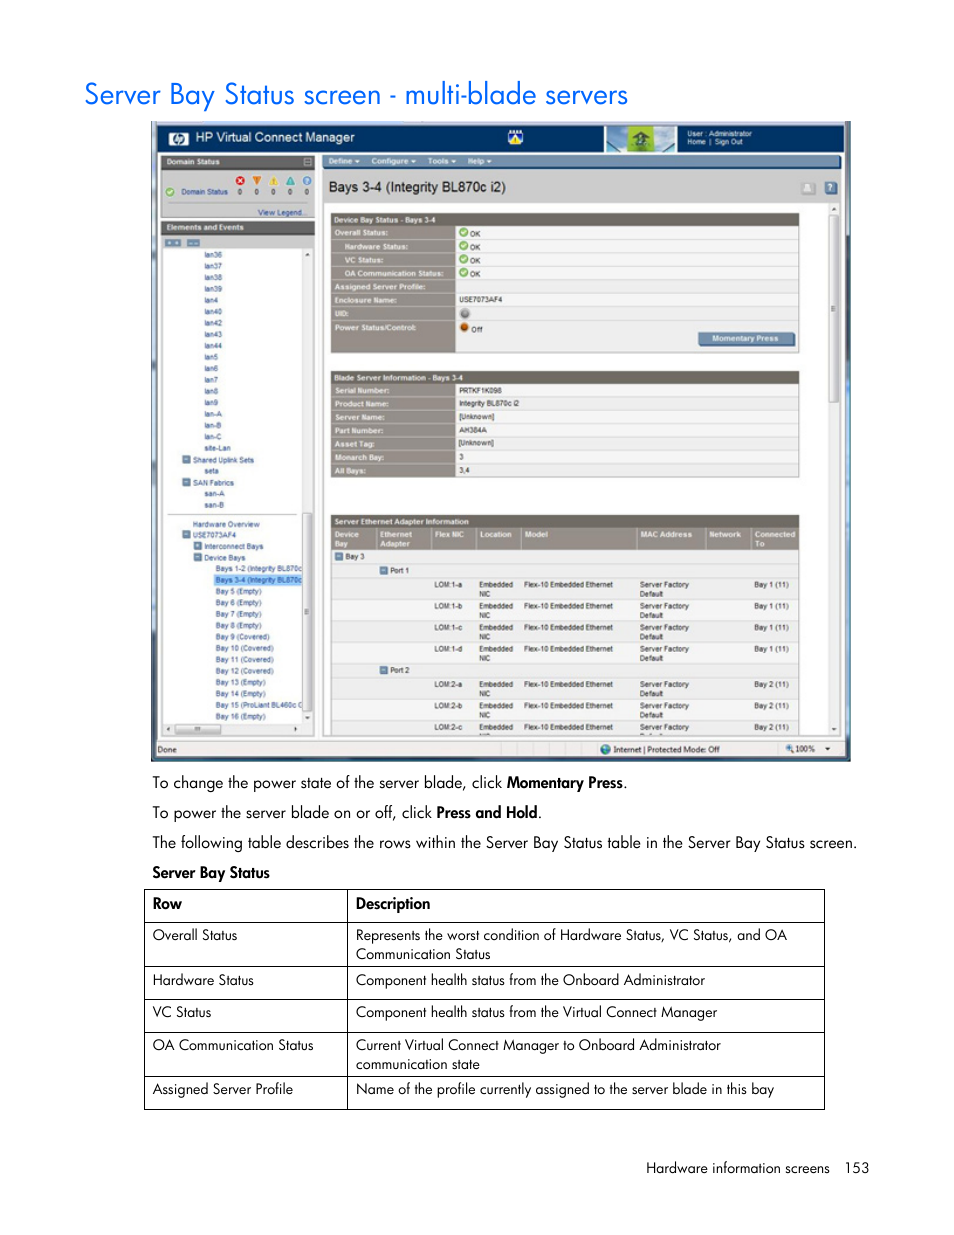The image size is (954, 1235).
Task: Open the Configure menu
Action: click(393, 161)
